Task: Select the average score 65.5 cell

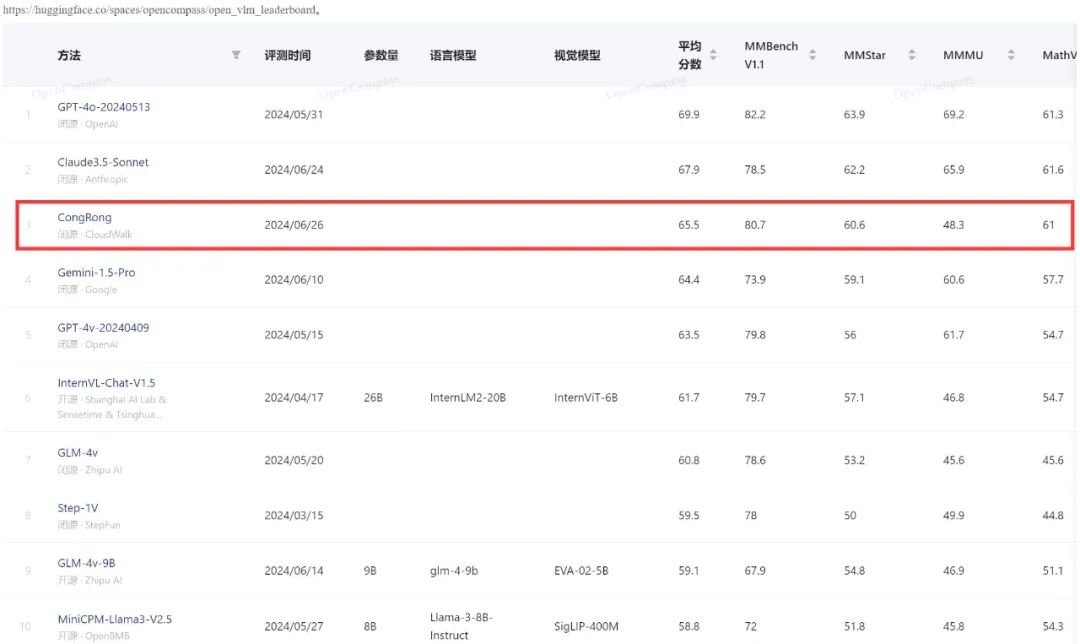Action: coord(689,225)
